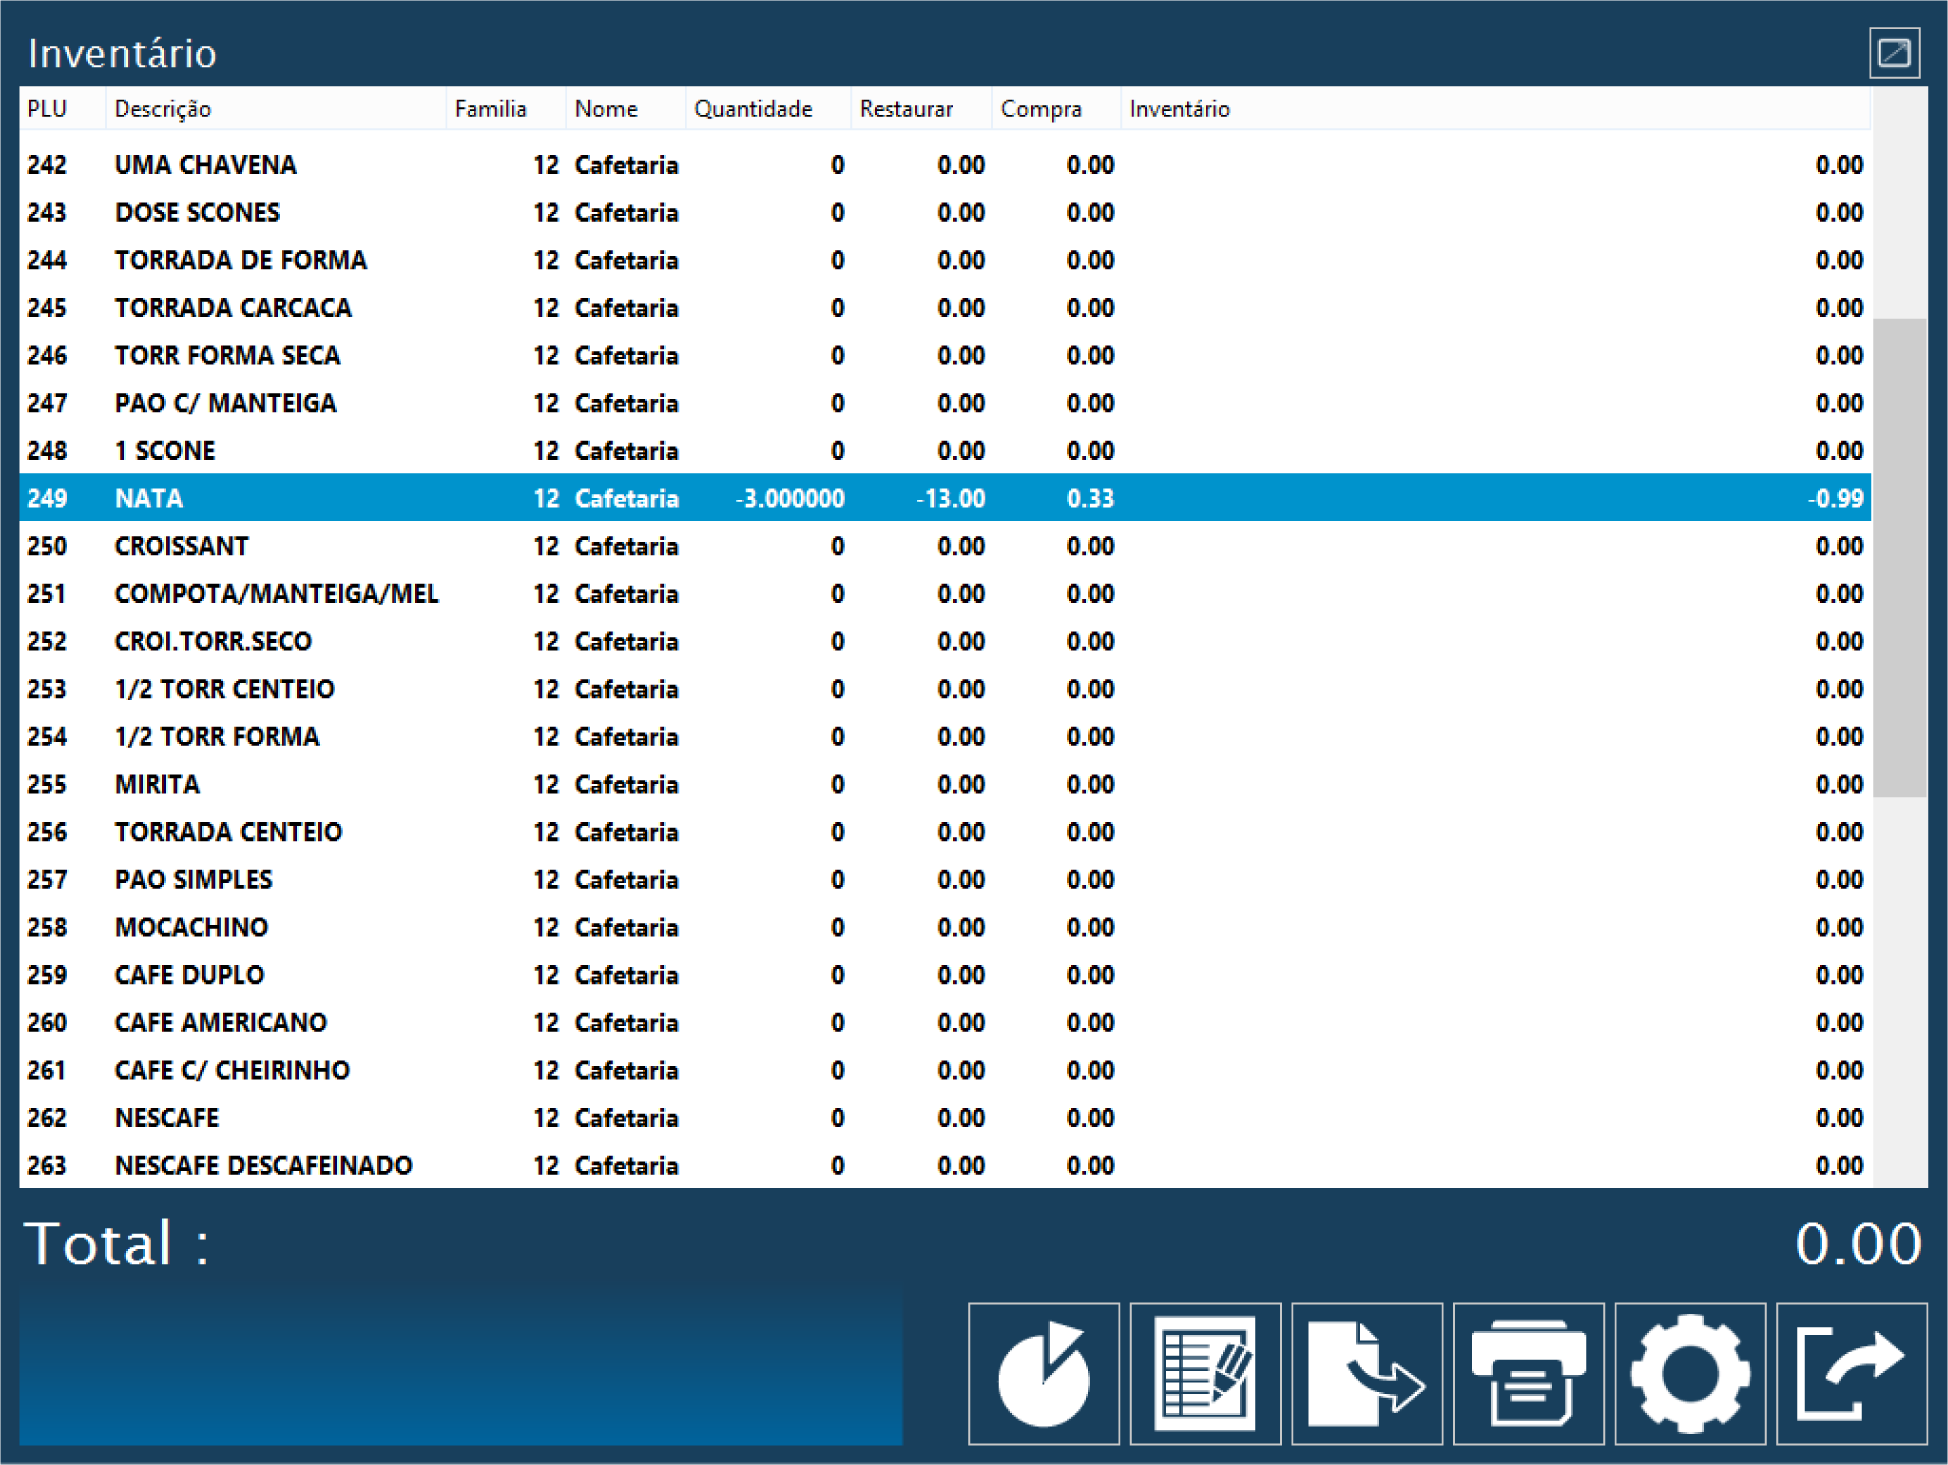The width and height of the screenshot is (1948, 1465).
Task: Select the NESCAFE DESCAFEINADO row
Action: [x=264, y=1165]
